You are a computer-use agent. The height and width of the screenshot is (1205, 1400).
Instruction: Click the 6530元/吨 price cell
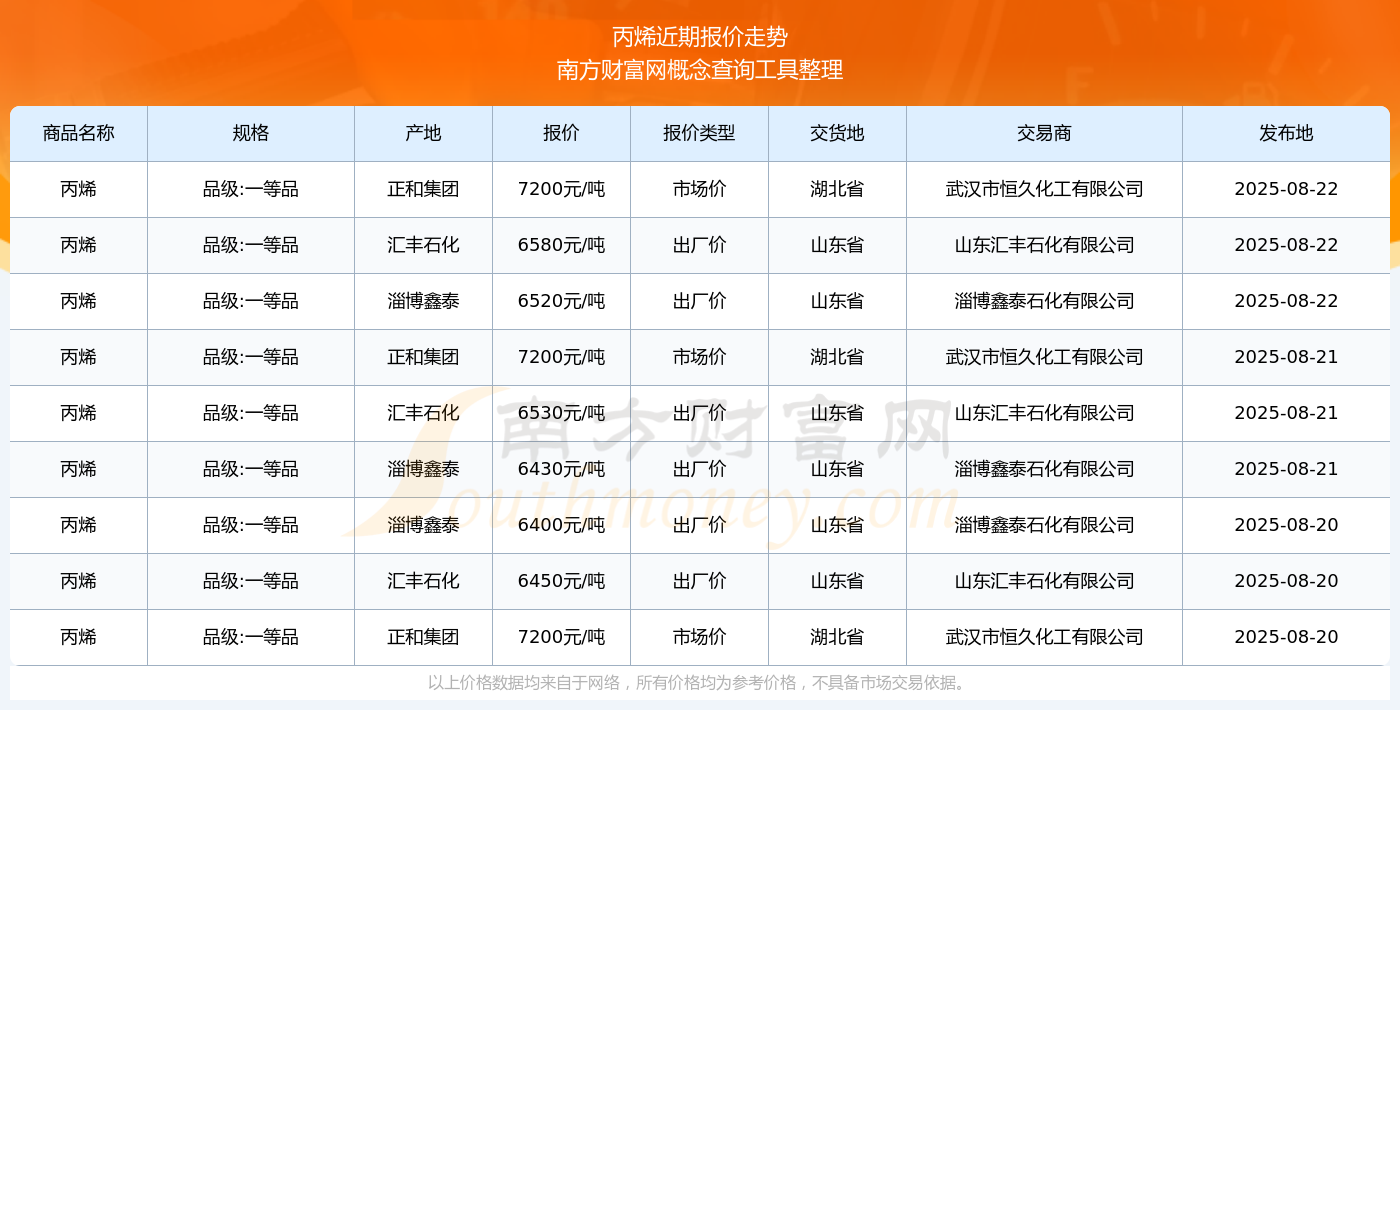point(561,413)
